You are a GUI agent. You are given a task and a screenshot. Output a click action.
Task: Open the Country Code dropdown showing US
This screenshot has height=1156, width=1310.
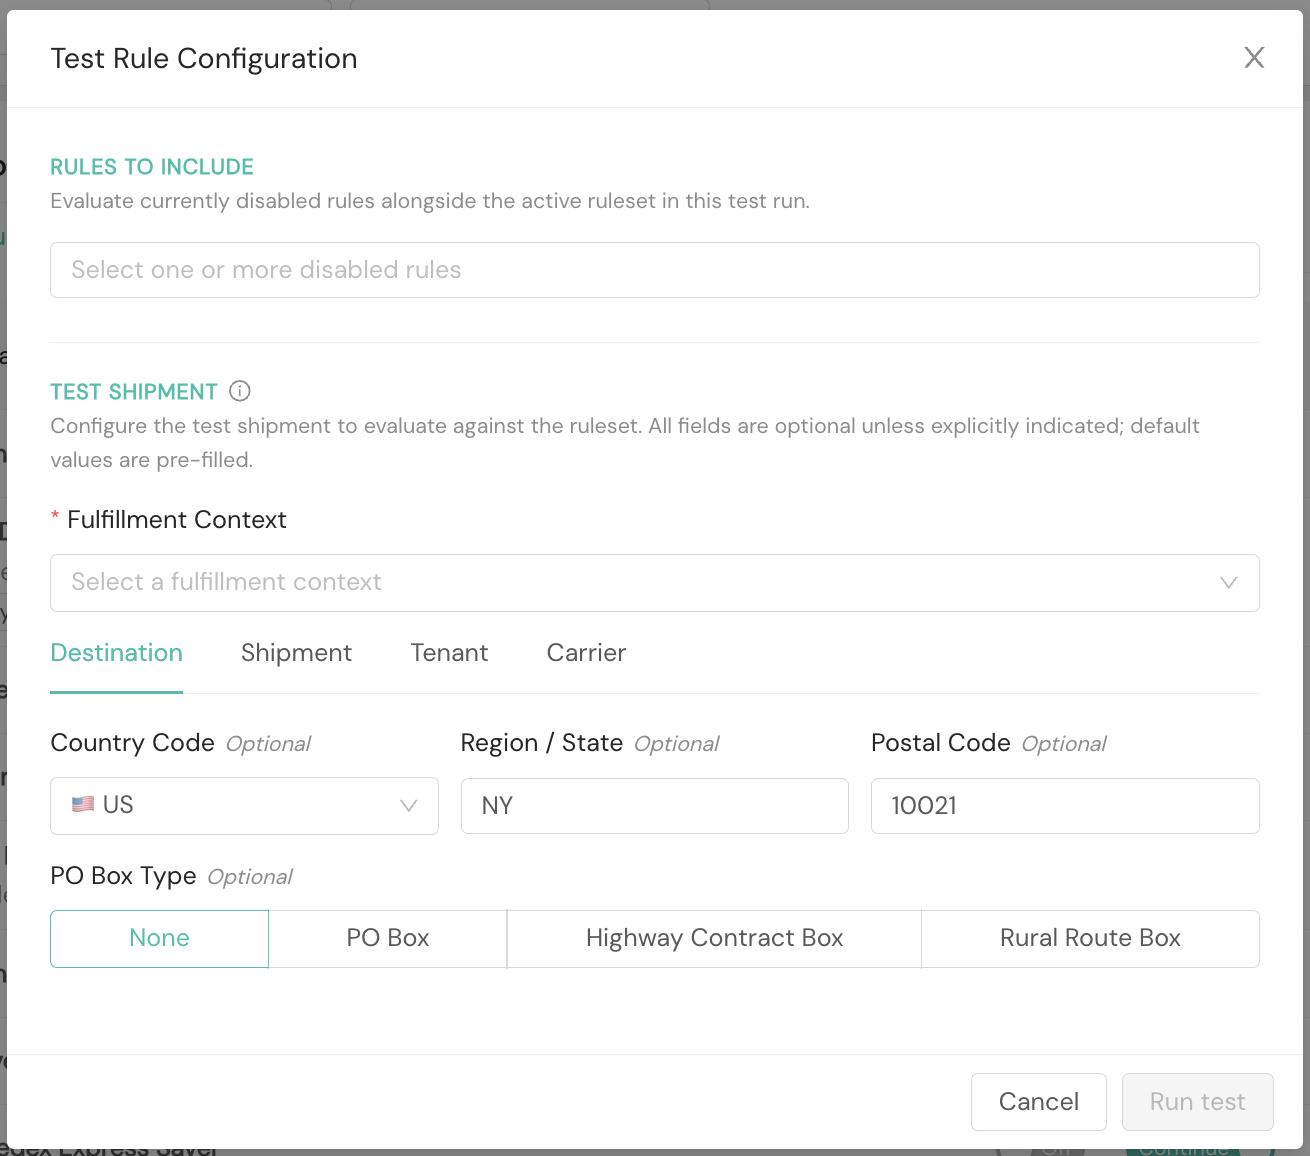(245, 806)
